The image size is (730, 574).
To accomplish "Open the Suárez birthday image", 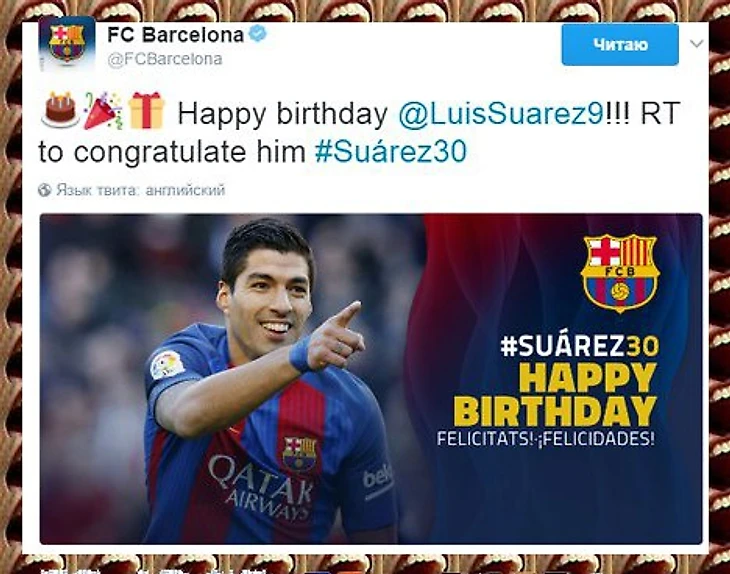I will 371,379.
